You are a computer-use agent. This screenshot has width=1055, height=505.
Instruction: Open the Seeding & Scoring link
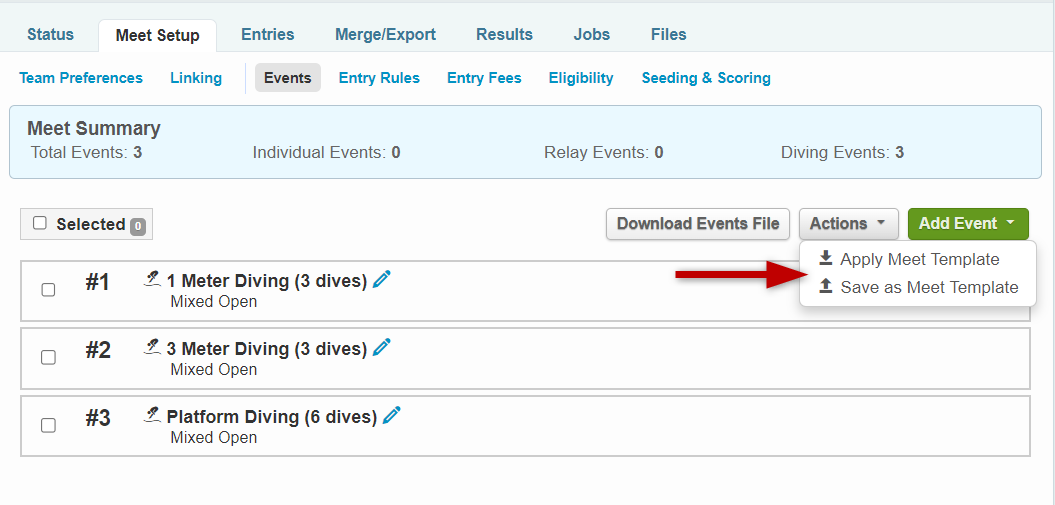[706, 78]
